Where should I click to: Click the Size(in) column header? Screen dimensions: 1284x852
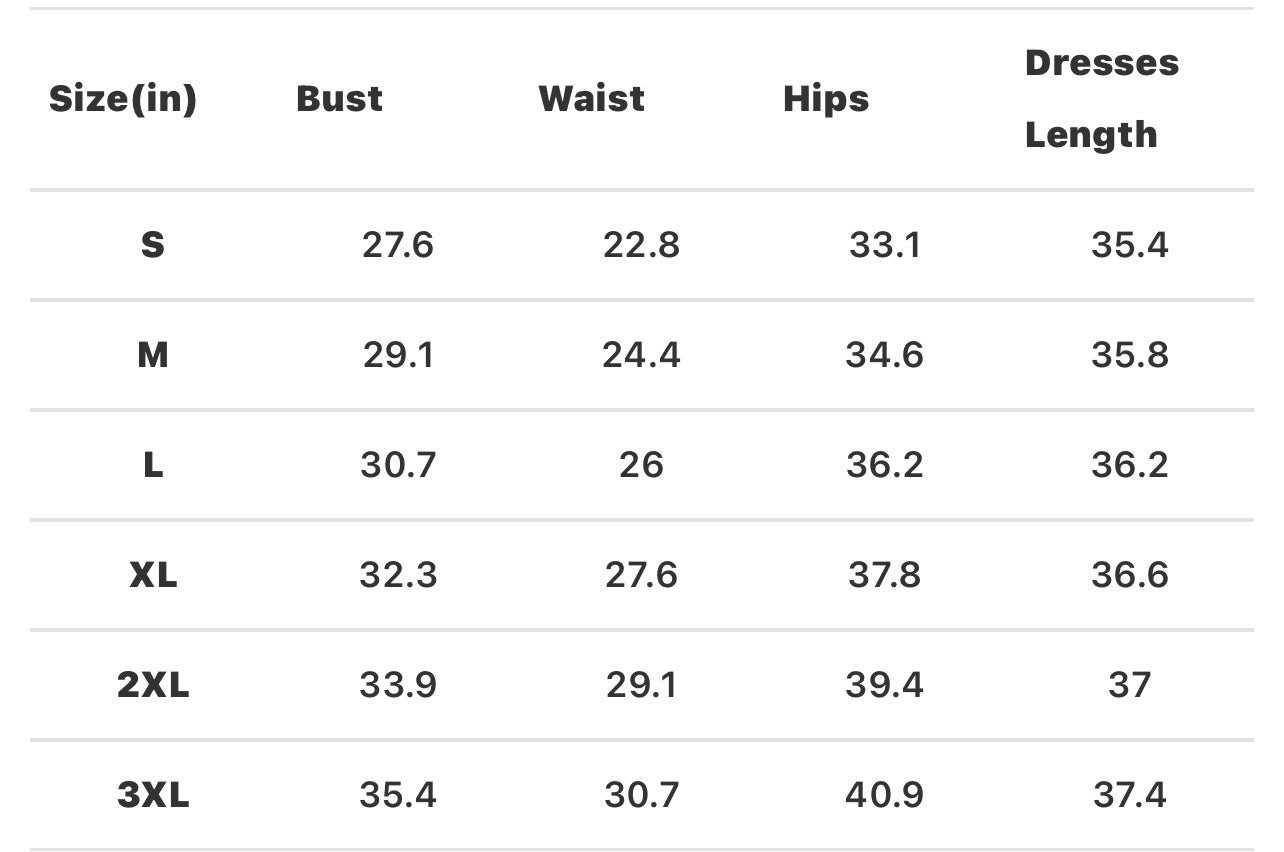123,99
